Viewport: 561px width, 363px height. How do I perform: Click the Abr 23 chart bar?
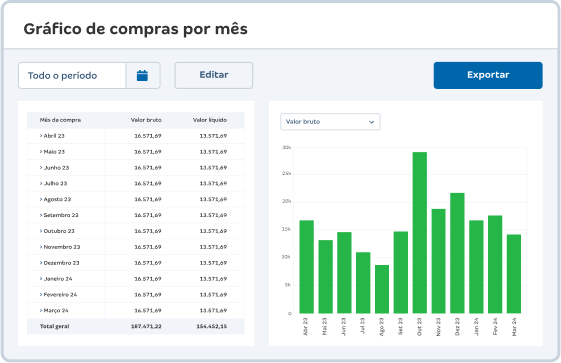point(306,267)
